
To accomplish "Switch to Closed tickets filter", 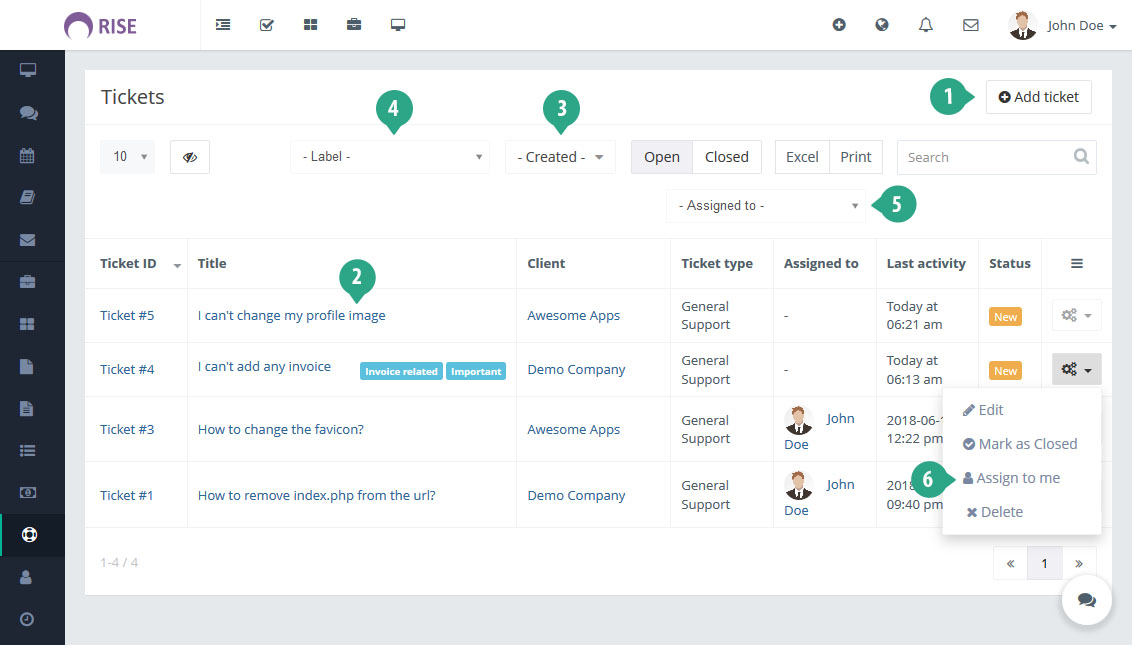I will (x=726, y=157).
